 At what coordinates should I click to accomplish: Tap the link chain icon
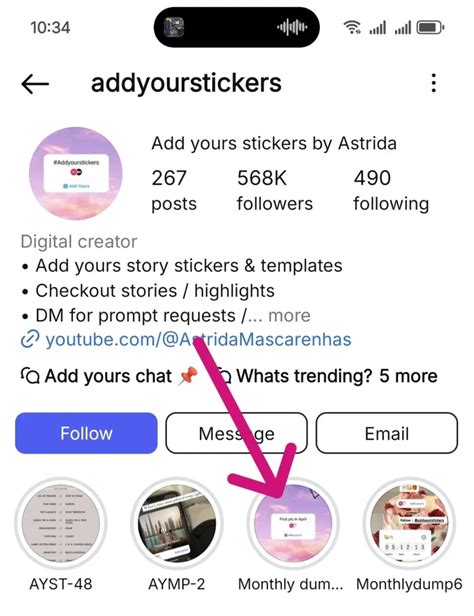click(30, 339)
